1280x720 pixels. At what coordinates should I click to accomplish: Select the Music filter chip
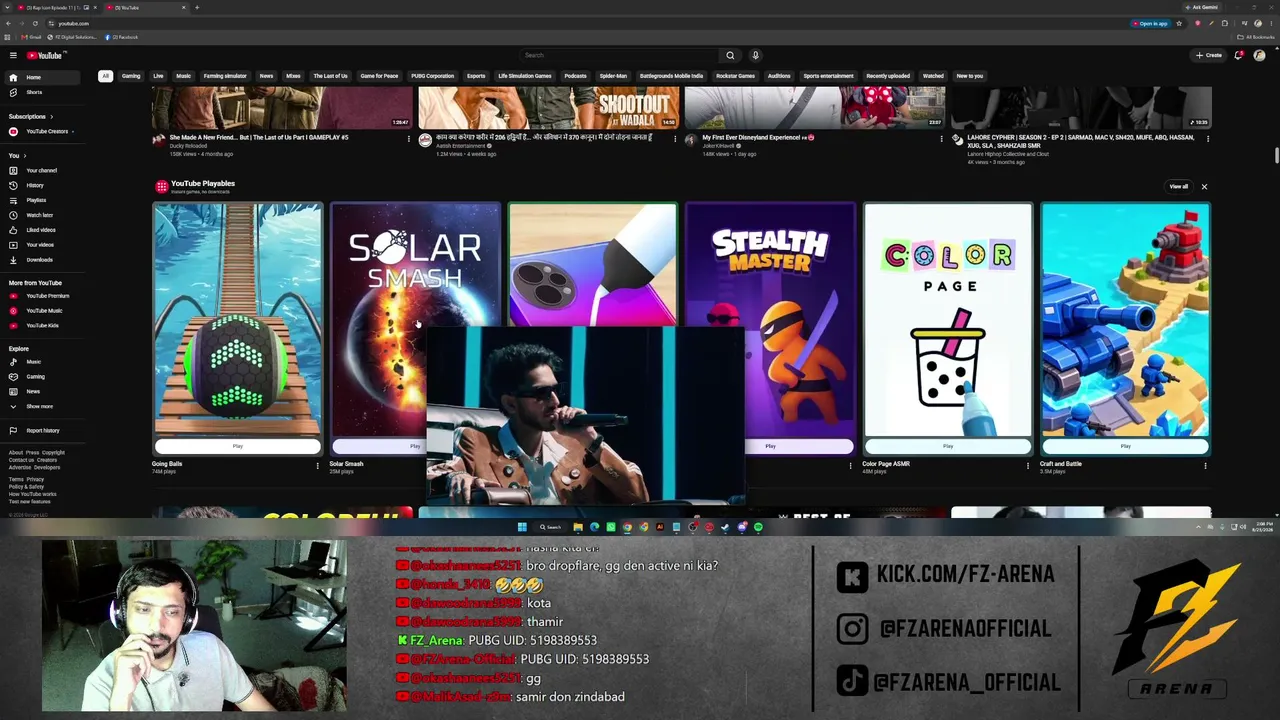click(184, 76)
